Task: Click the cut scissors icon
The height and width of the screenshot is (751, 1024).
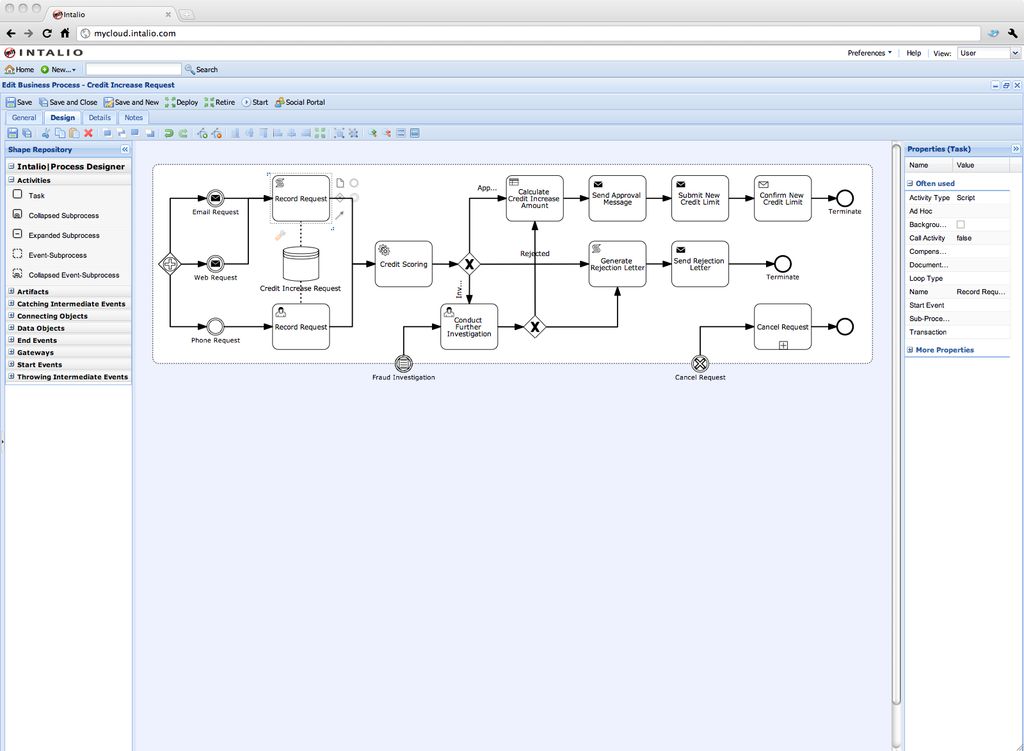Action: [x=46, y=133]
